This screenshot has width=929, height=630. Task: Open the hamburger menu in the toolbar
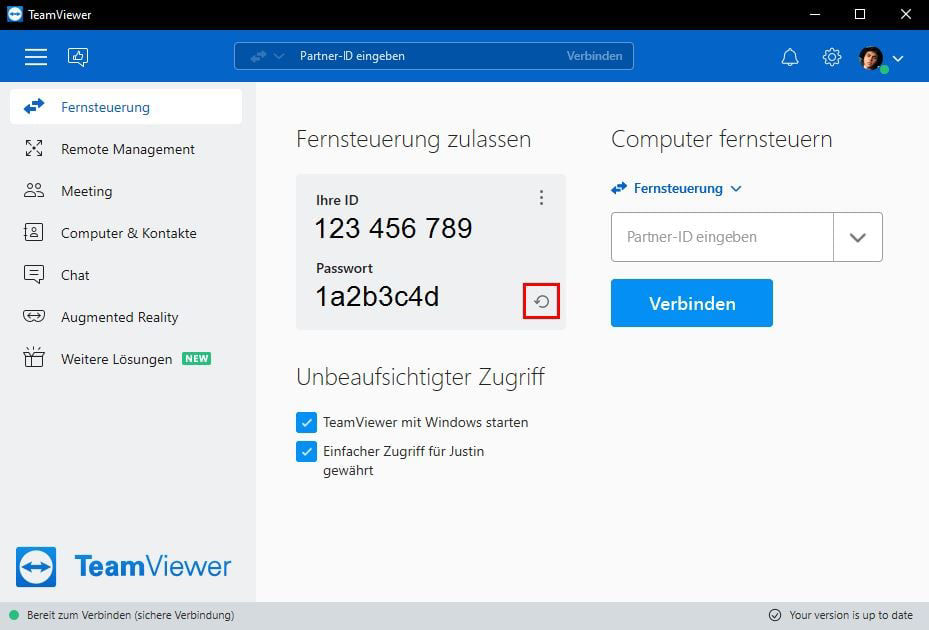click(36, 57)
